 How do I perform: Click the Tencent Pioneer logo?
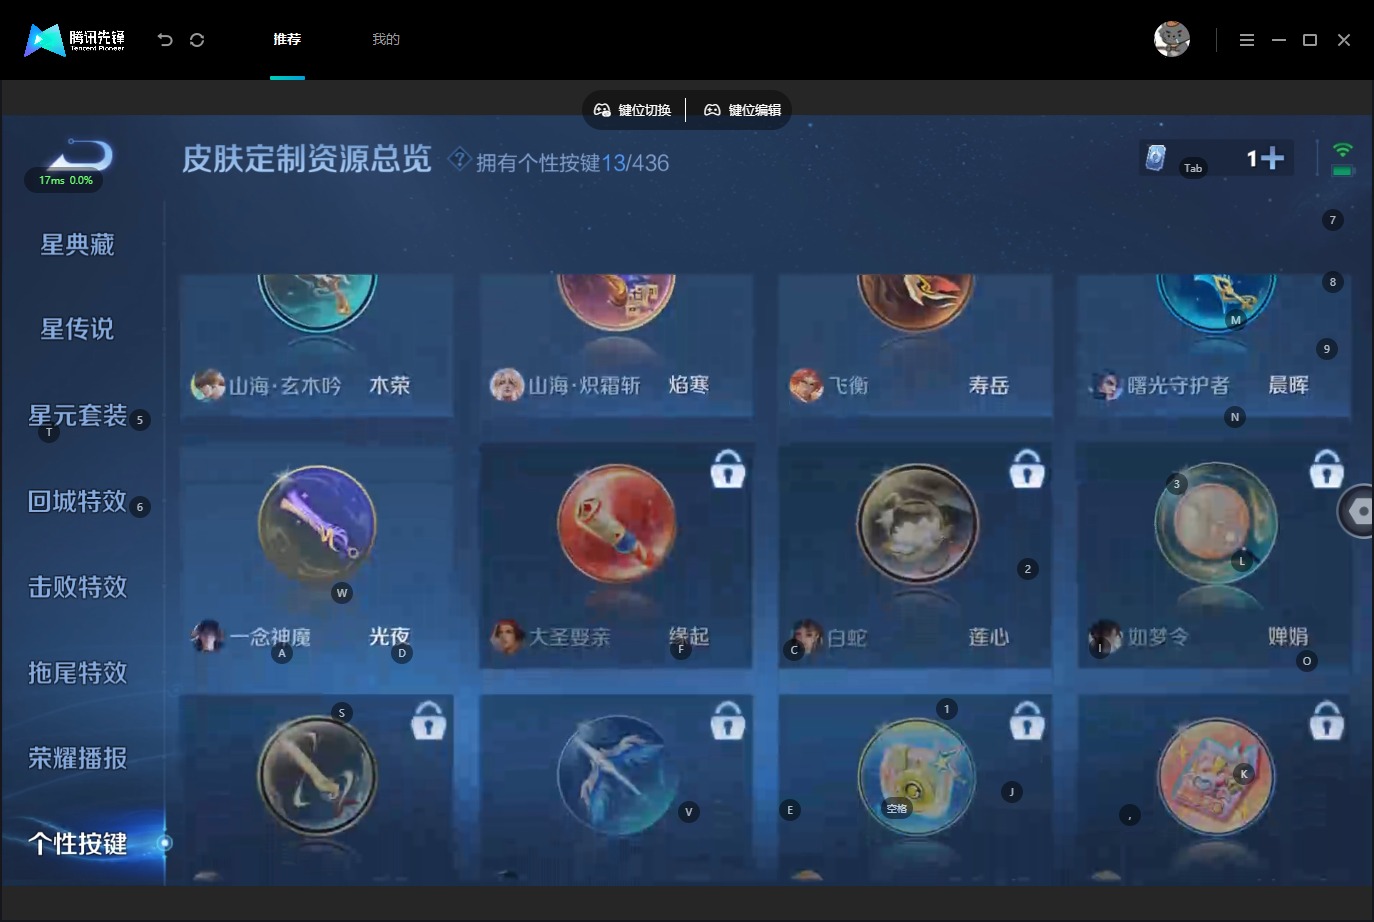point(75,40)
